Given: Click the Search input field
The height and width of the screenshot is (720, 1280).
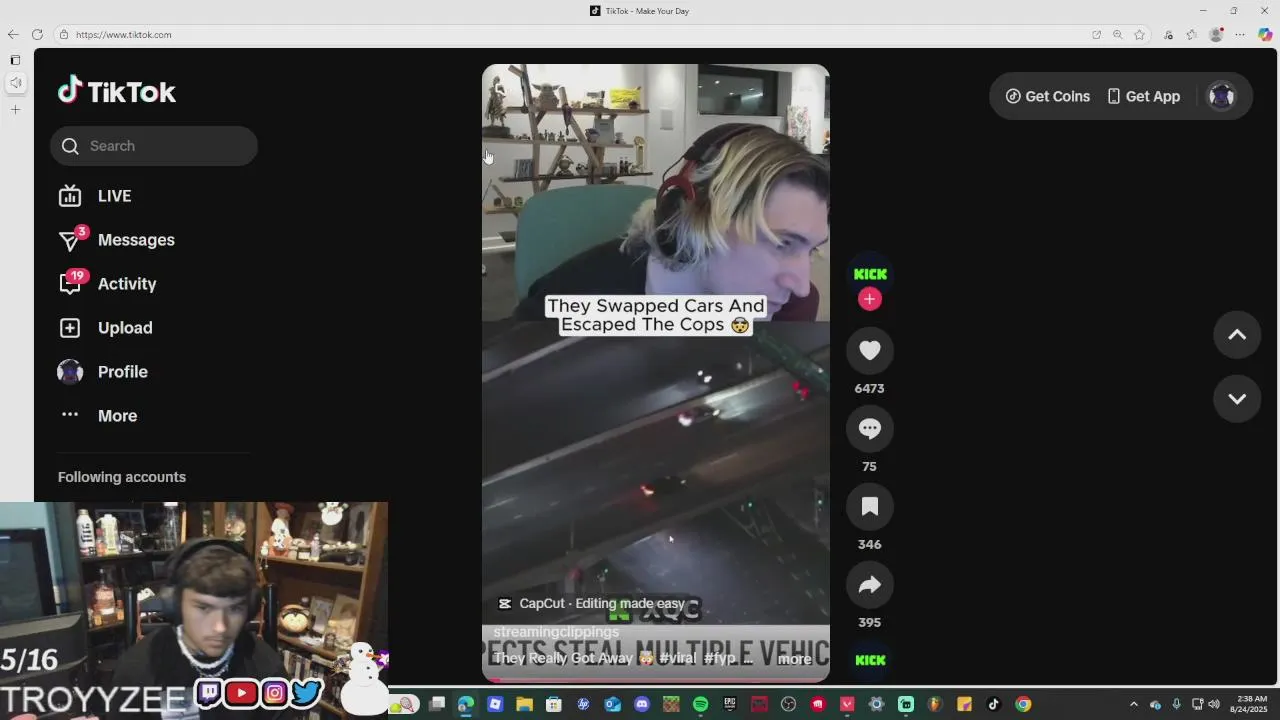Looking at the screenshot, I should click(x=154, y=146).
